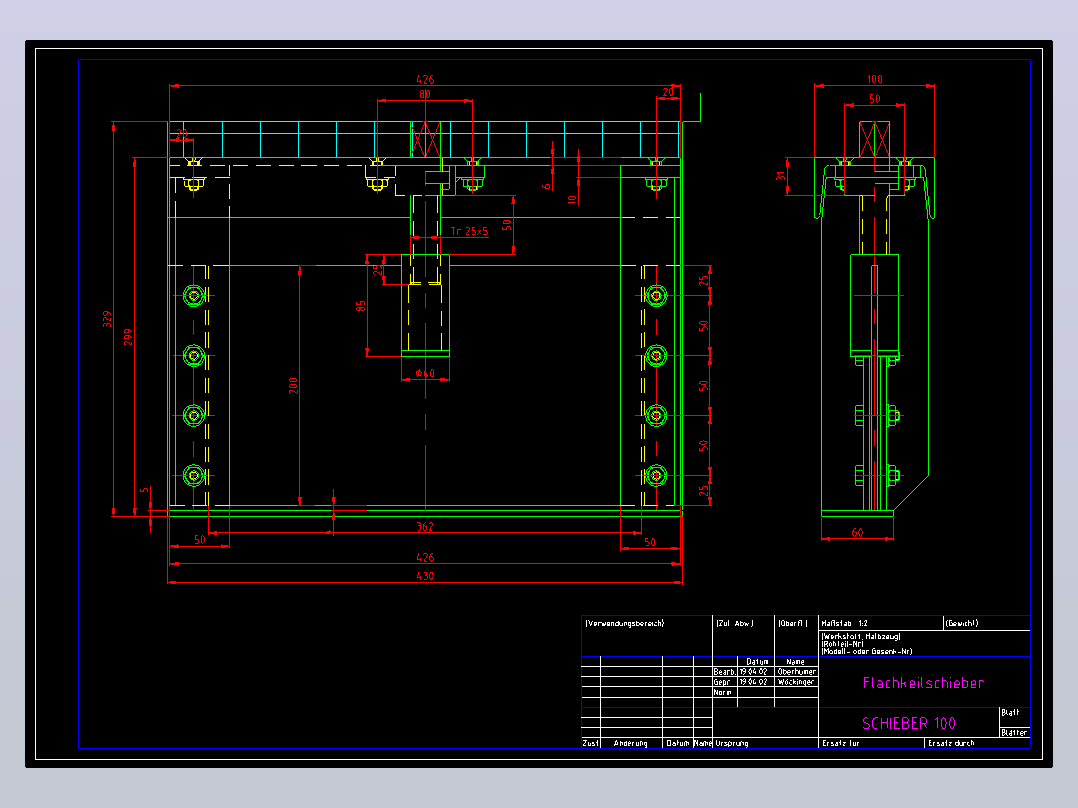Click the 'Ursprung' field label
Screen dimensions: 1078x808
pos(732,743)
